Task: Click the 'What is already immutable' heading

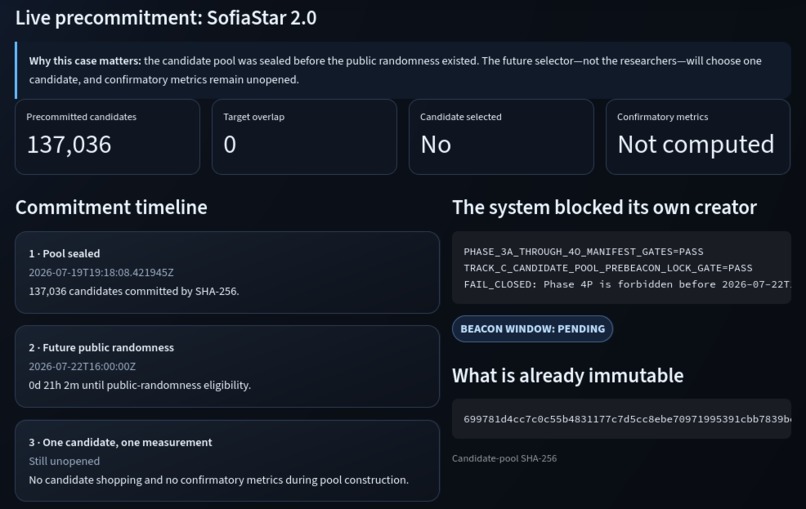Action: 568,376
